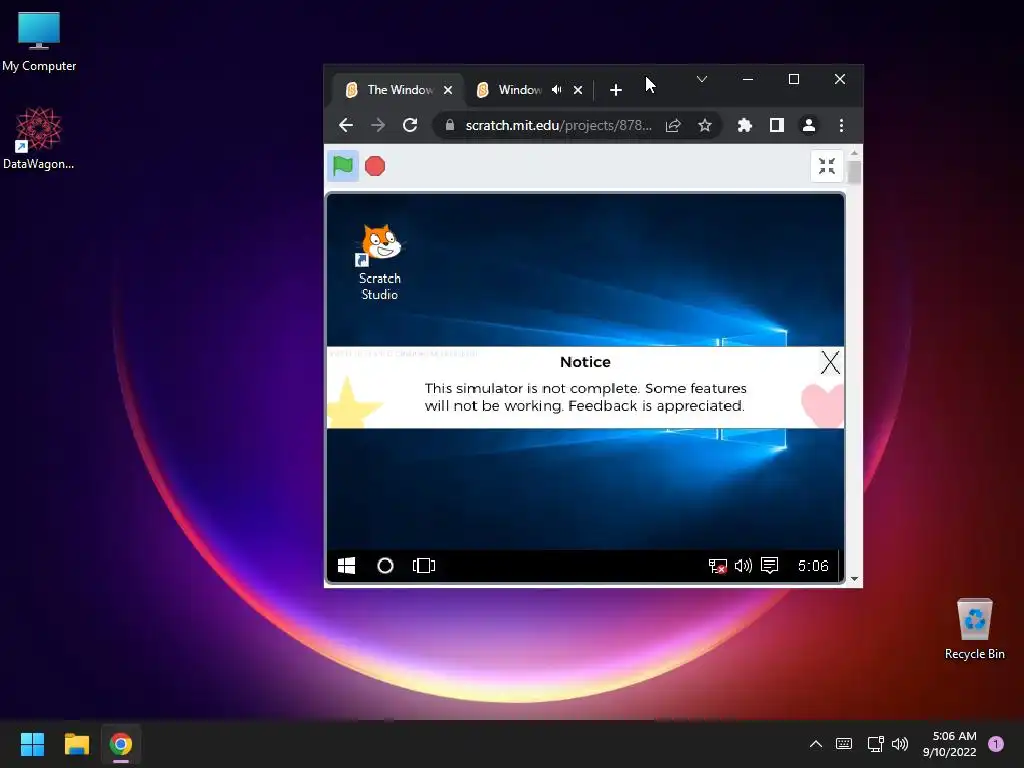Click the simulated clock showing 5:06
This screenshot has width=1024, height=768.
[x=813, y=566]
